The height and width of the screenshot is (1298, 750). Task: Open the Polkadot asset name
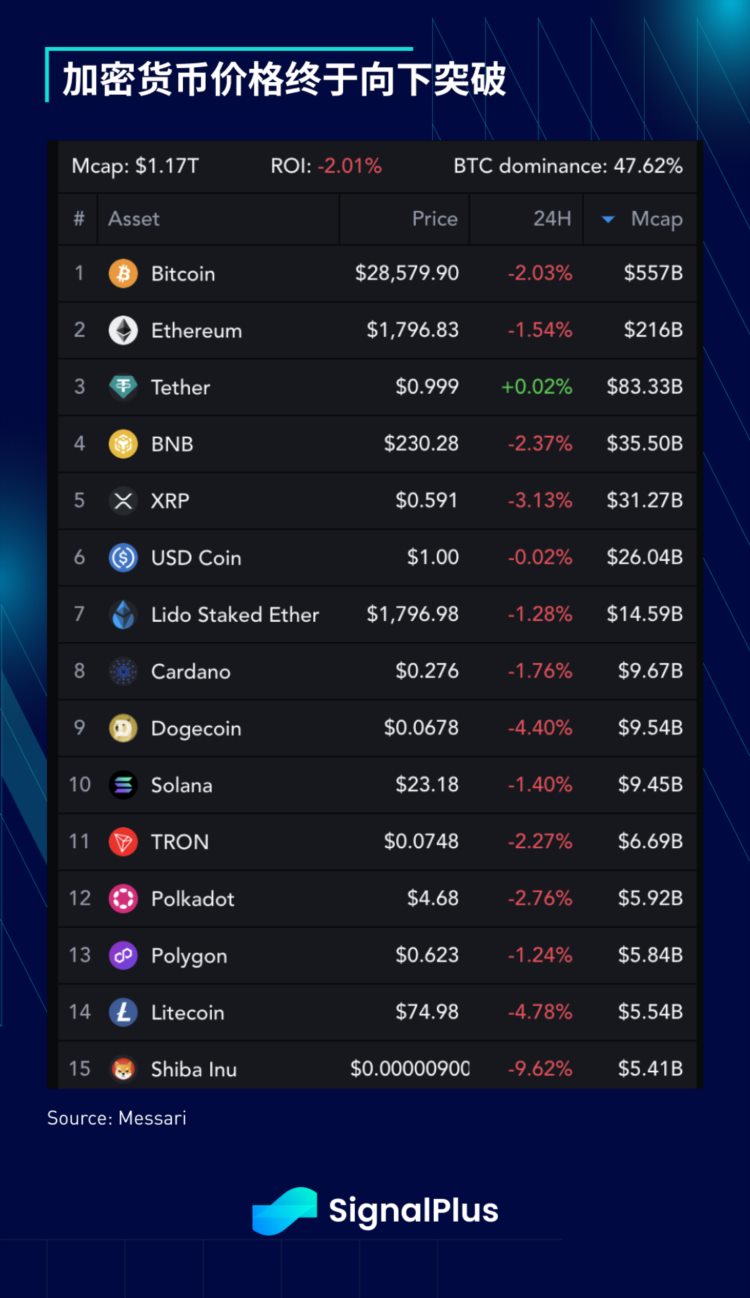192,899
